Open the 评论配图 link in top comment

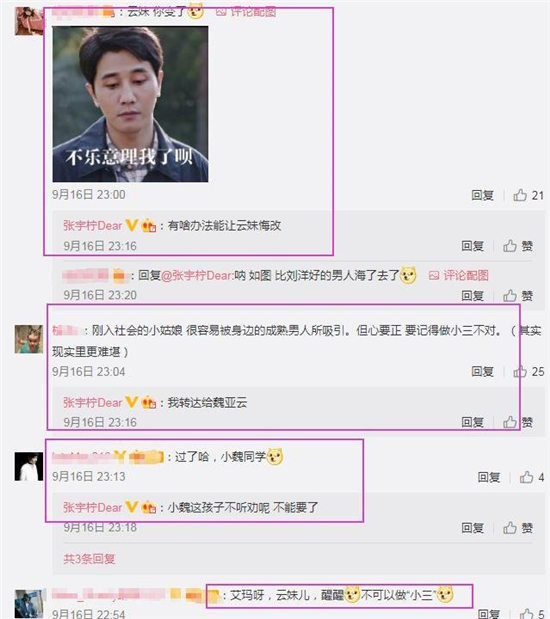coord(246,12)
